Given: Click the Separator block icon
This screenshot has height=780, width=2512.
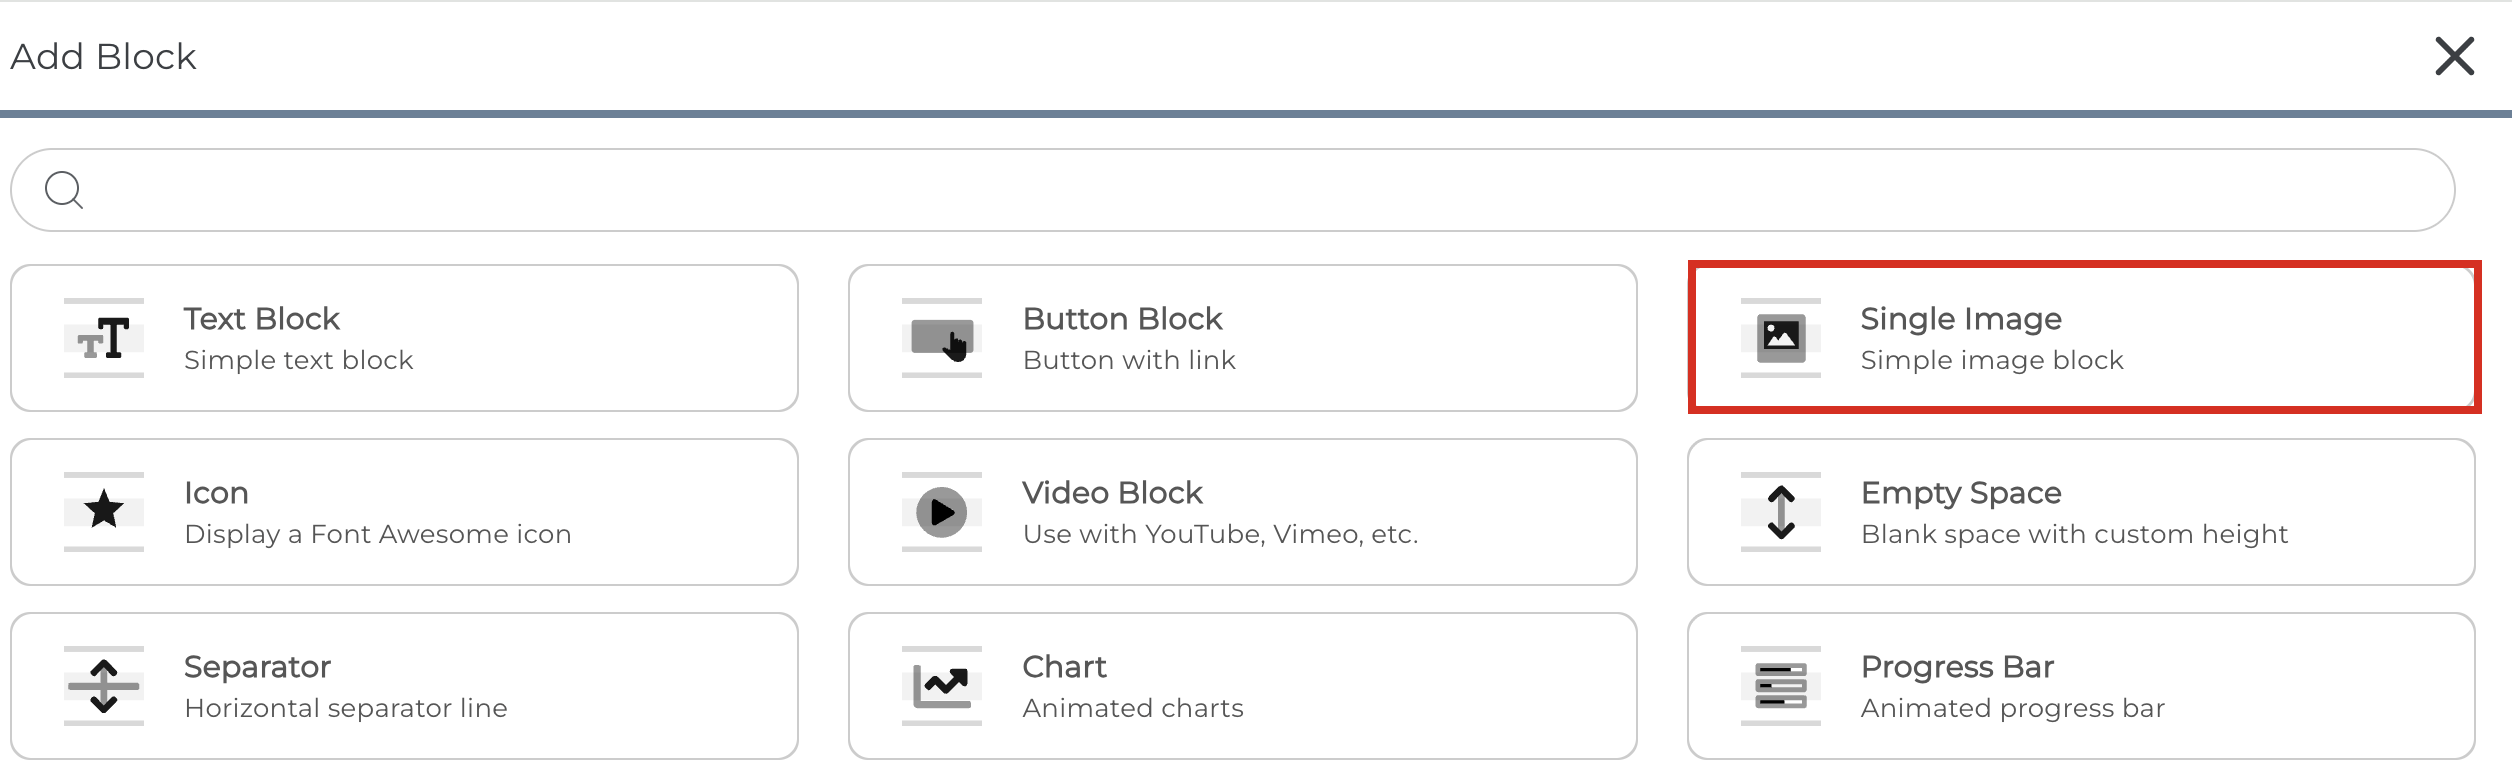Looking at the screenshot, I should click(104, 686).
